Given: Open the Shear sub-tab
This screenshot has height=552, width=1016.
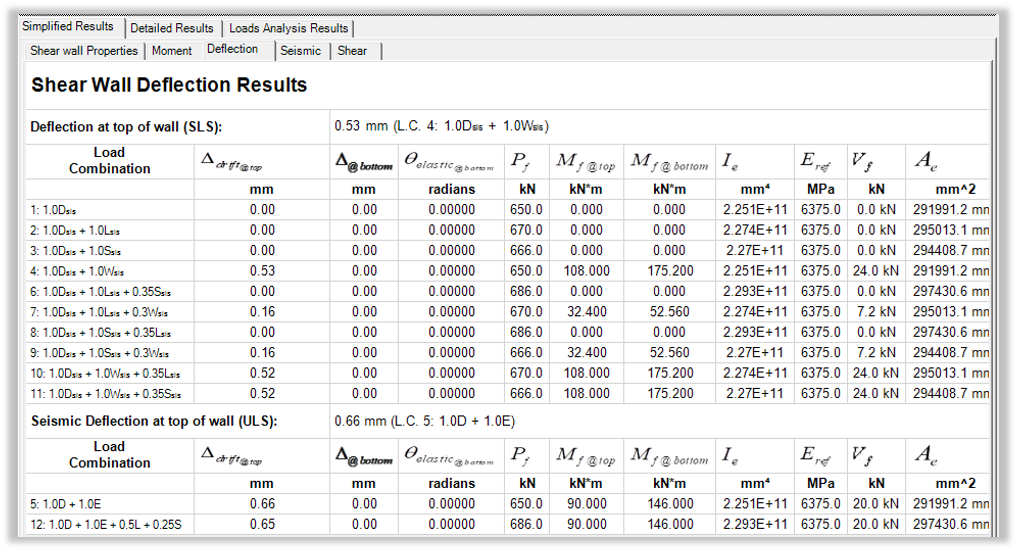Looking at the screenshot, I should (x=352, y=50).
